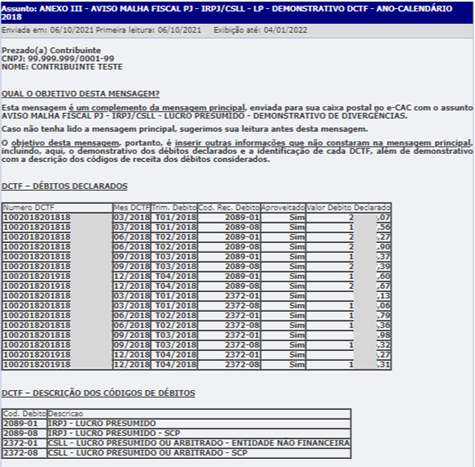Click 'IRPJ - LUCRO PRESUMIDO - SCP' description cell

(x=114, y=433)
